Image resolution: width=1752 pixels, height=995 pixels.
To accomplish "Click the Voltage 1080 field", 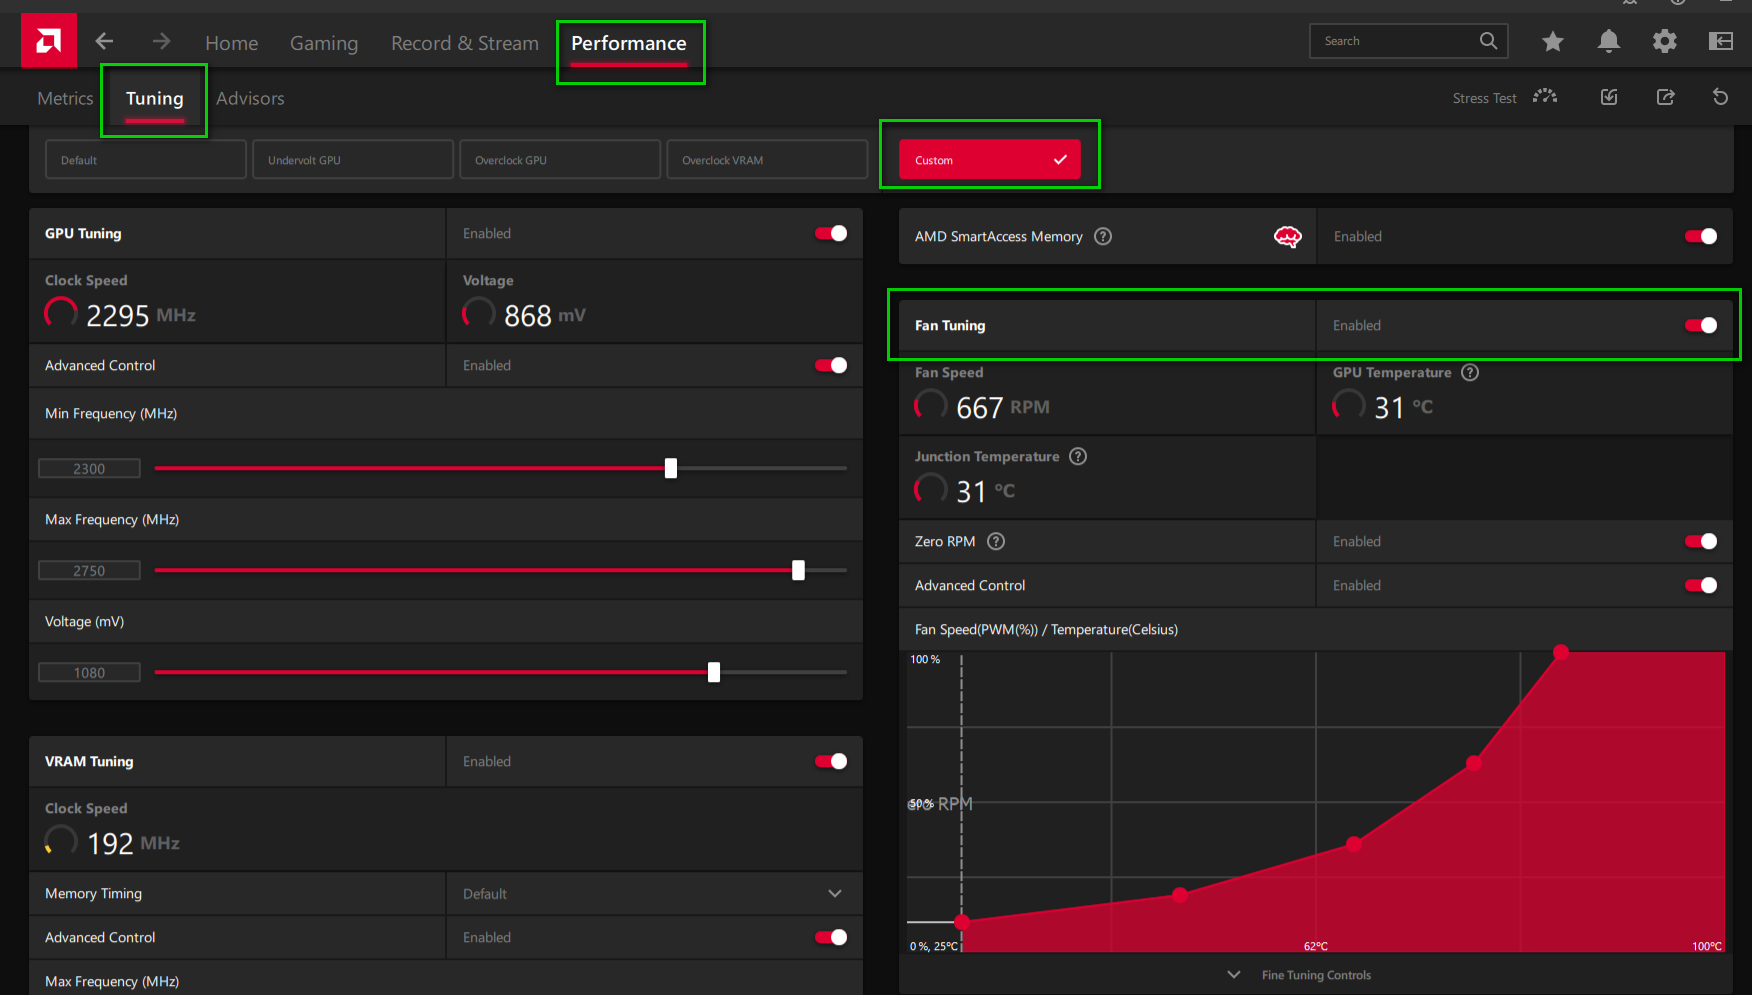I will point(89,673).
